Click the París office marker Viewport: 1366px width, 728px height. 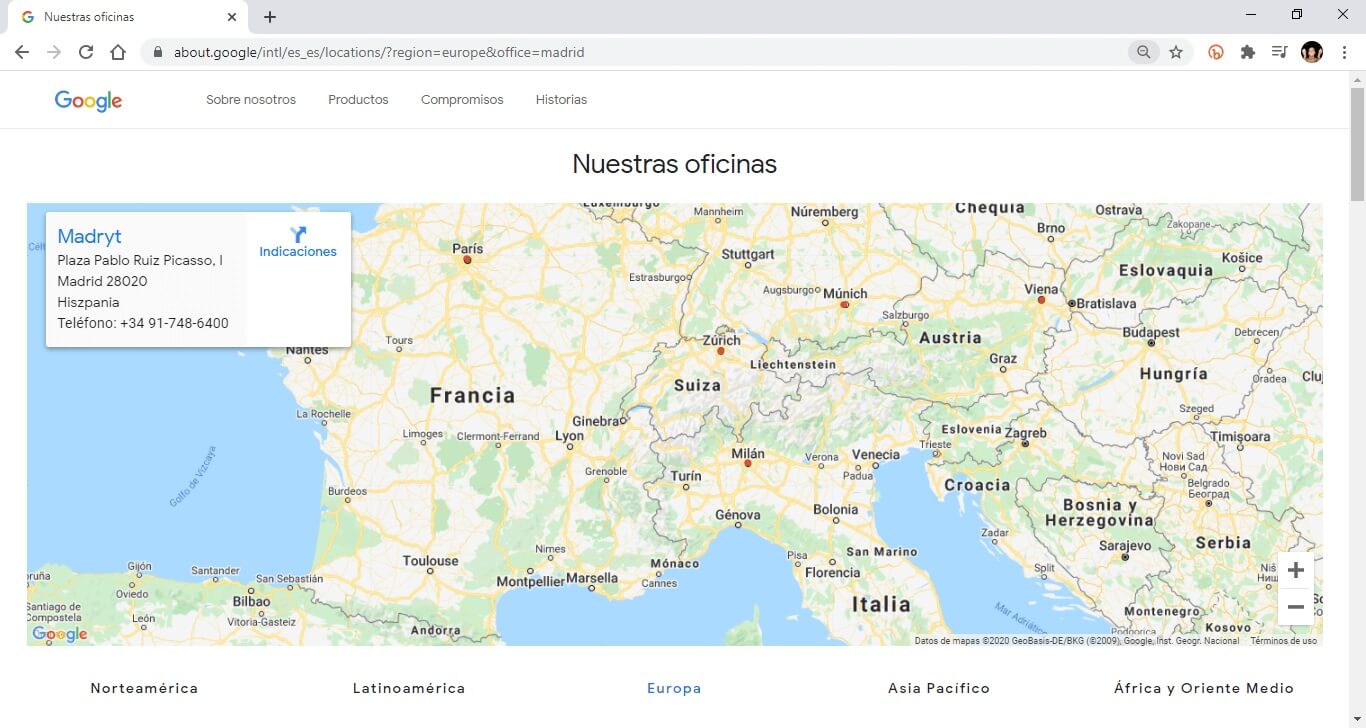click(x=467, y=260)
